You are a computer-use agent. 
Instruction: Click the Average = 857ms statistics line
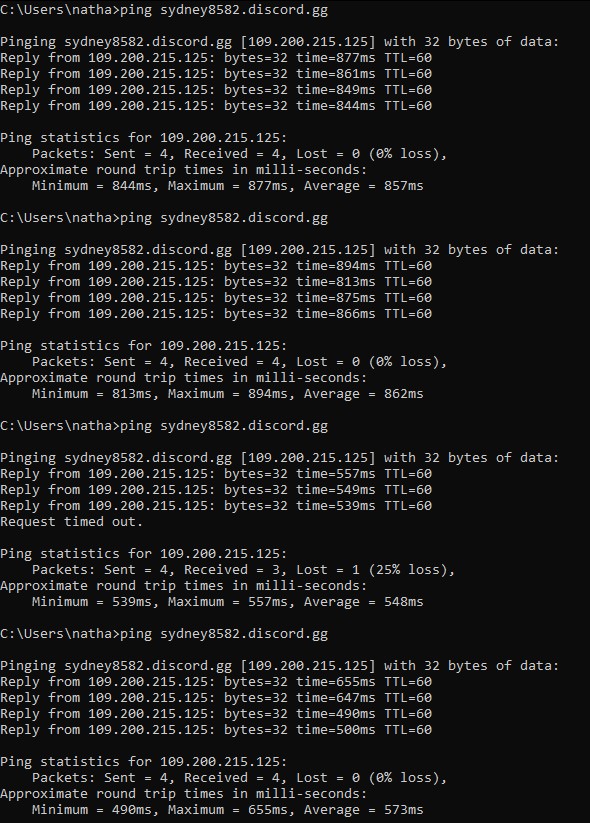pyautogui.click(x=227, y=186)
